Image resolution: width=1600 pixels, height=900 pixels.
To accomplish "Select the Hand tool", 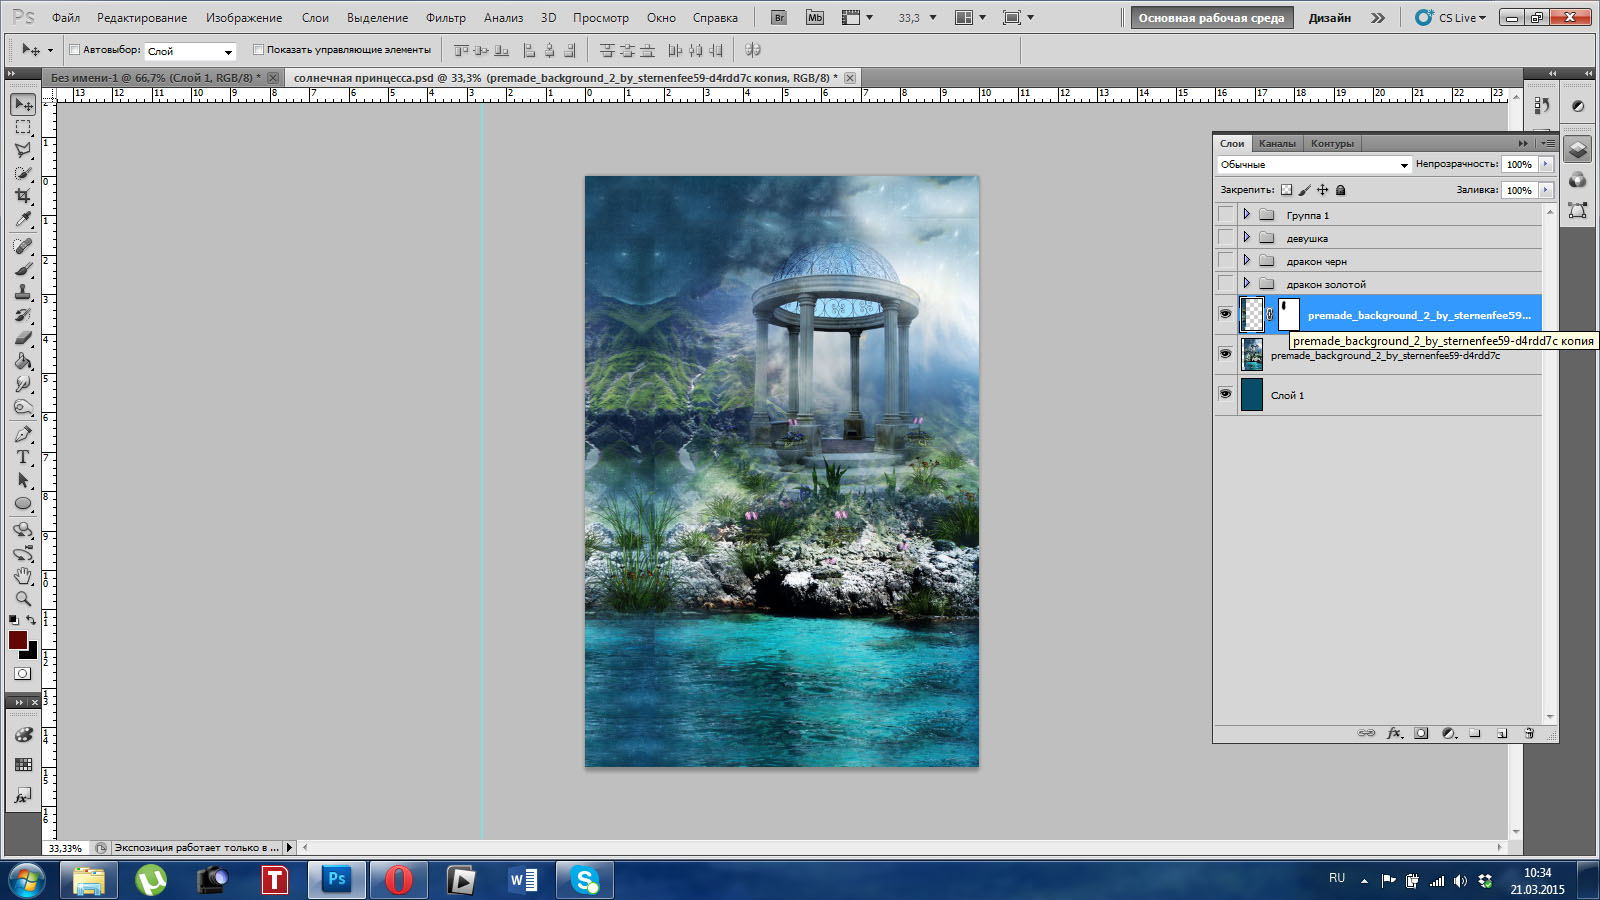I will pyautogui.click(x=23, y=576).
